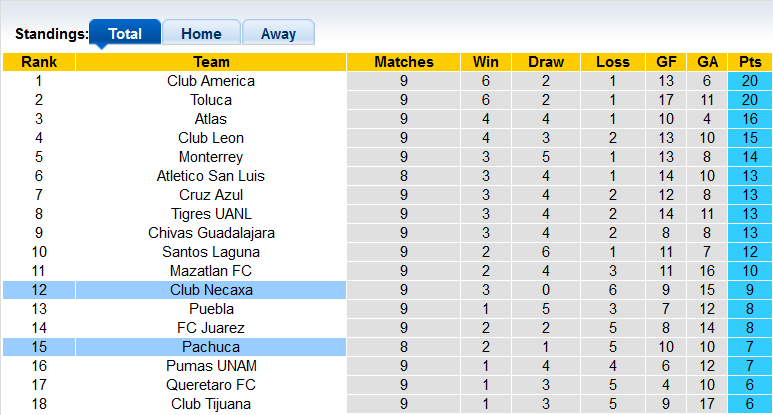Viewport: 773px width, 415px height.
Task: Click the Rank column header
Action: [39, 62]
